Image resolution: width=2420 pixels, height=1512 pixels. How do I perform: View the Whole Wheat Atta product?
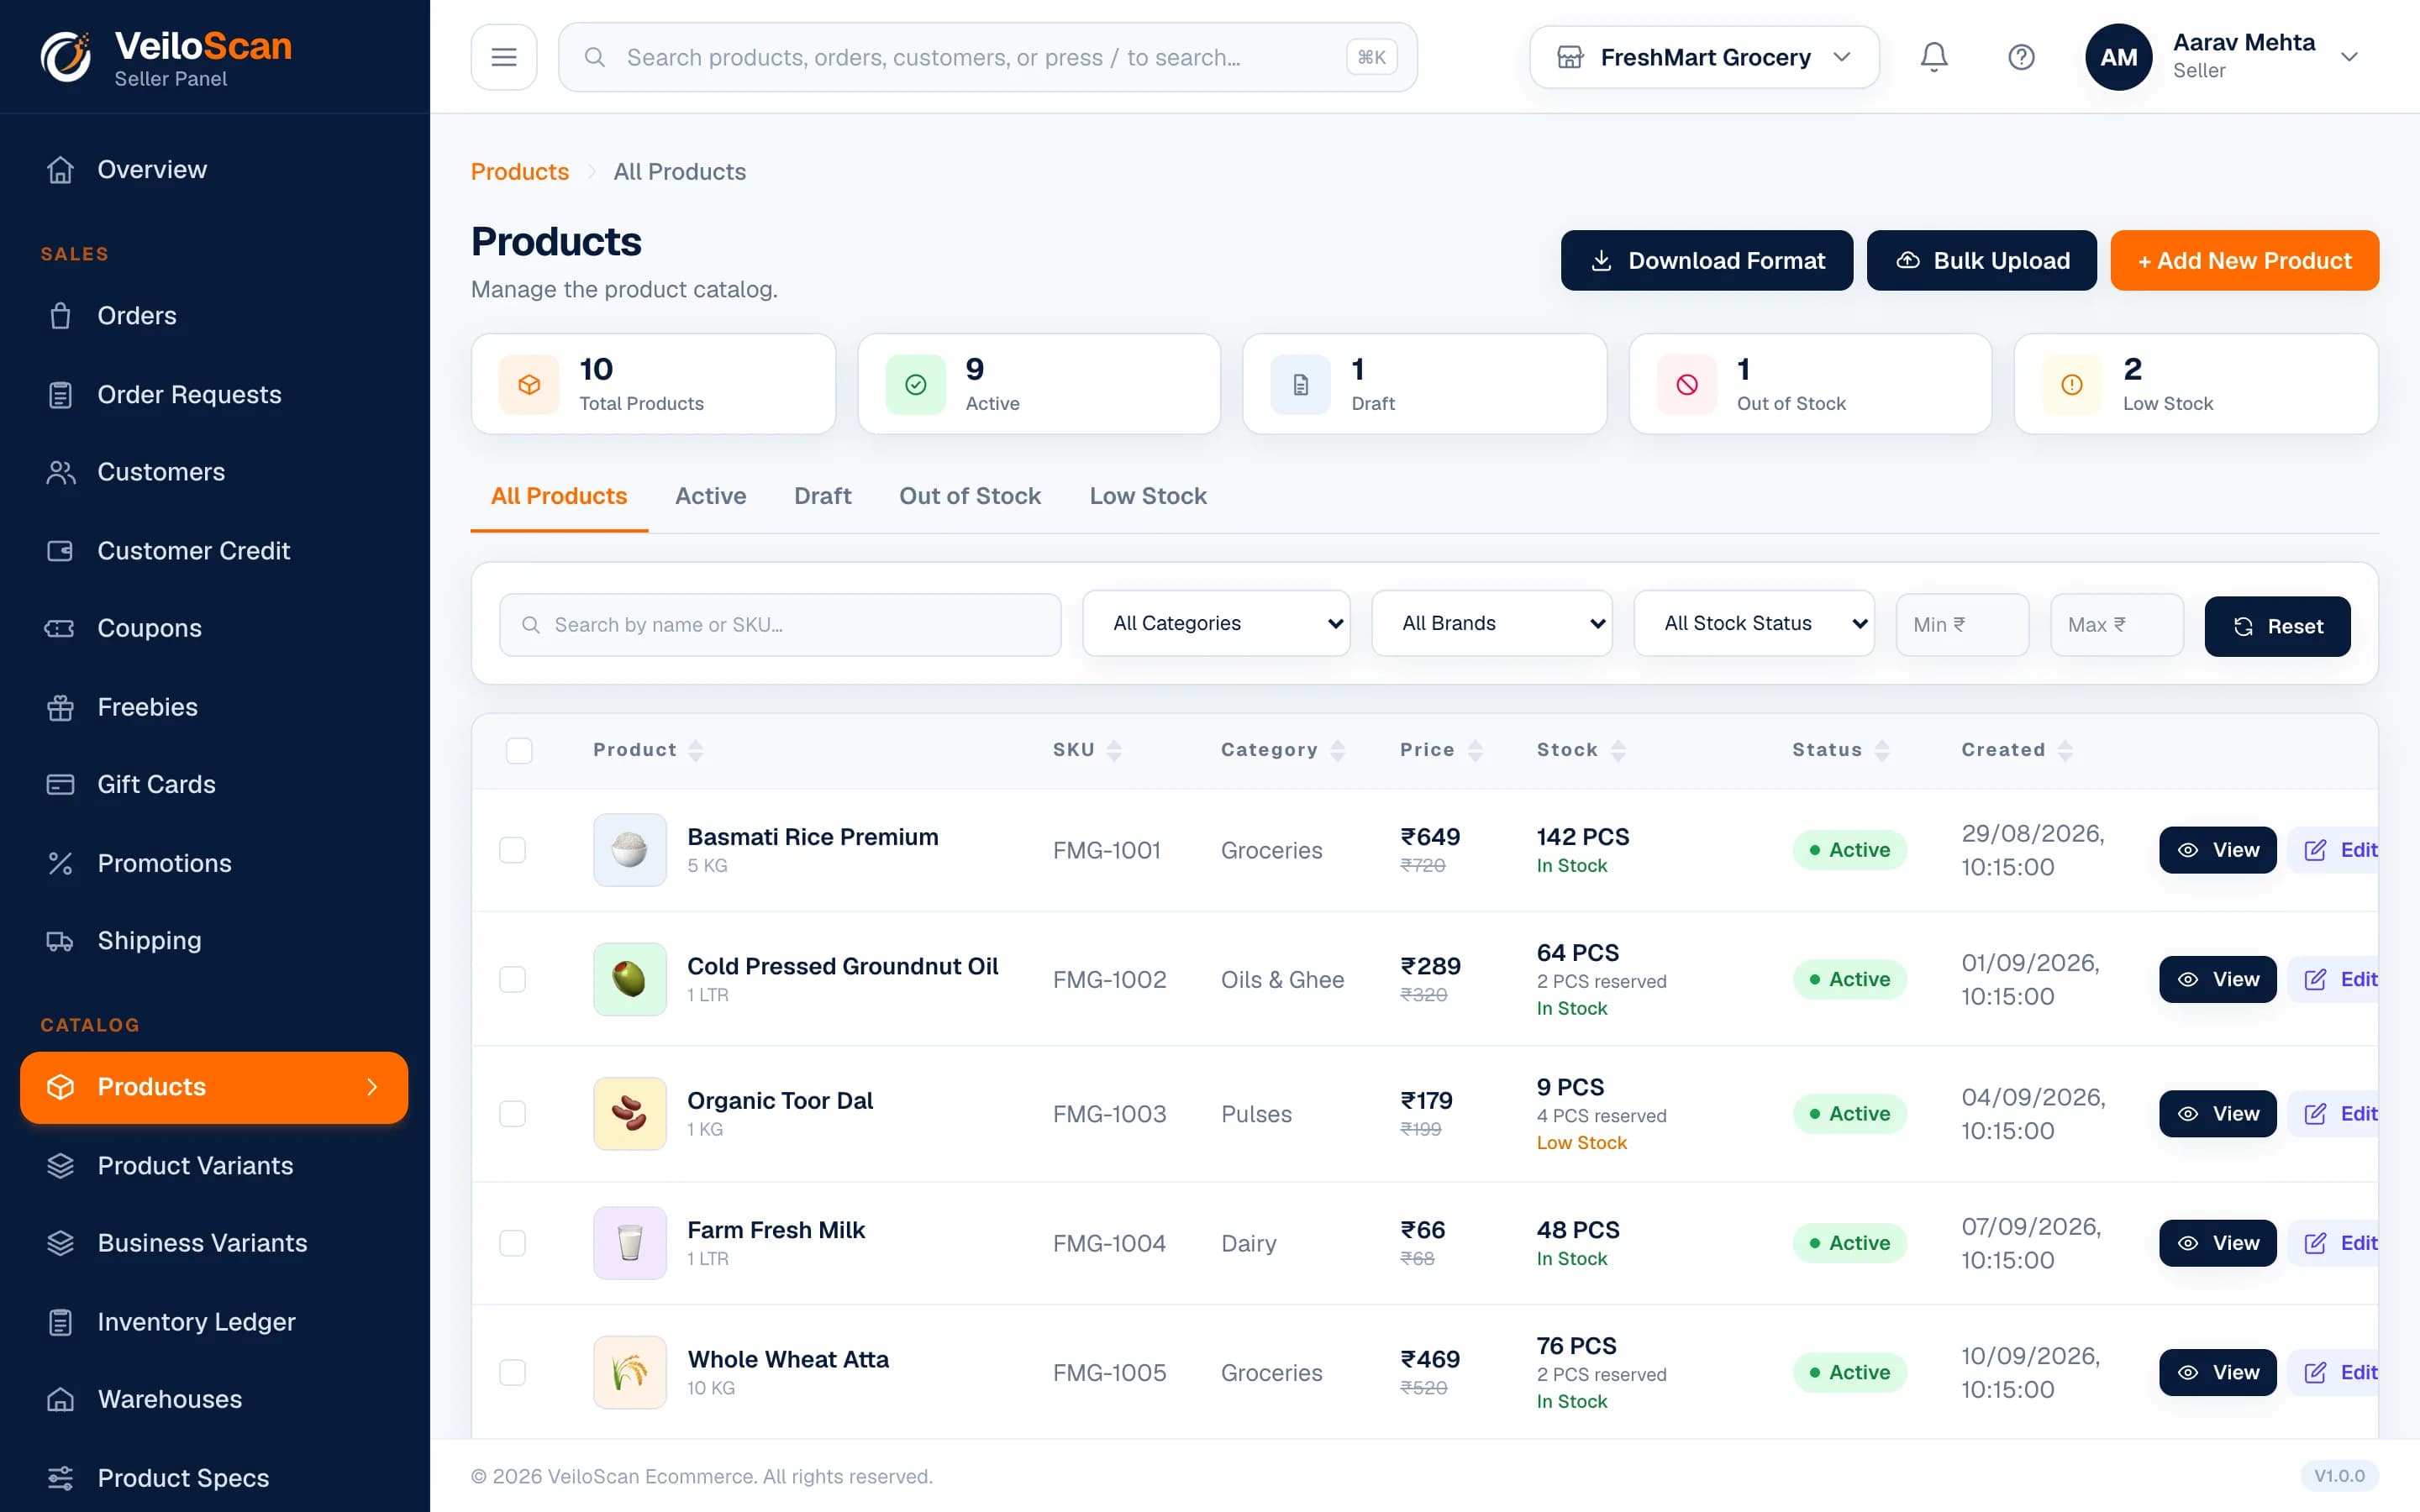[x=2217, y=1373]
